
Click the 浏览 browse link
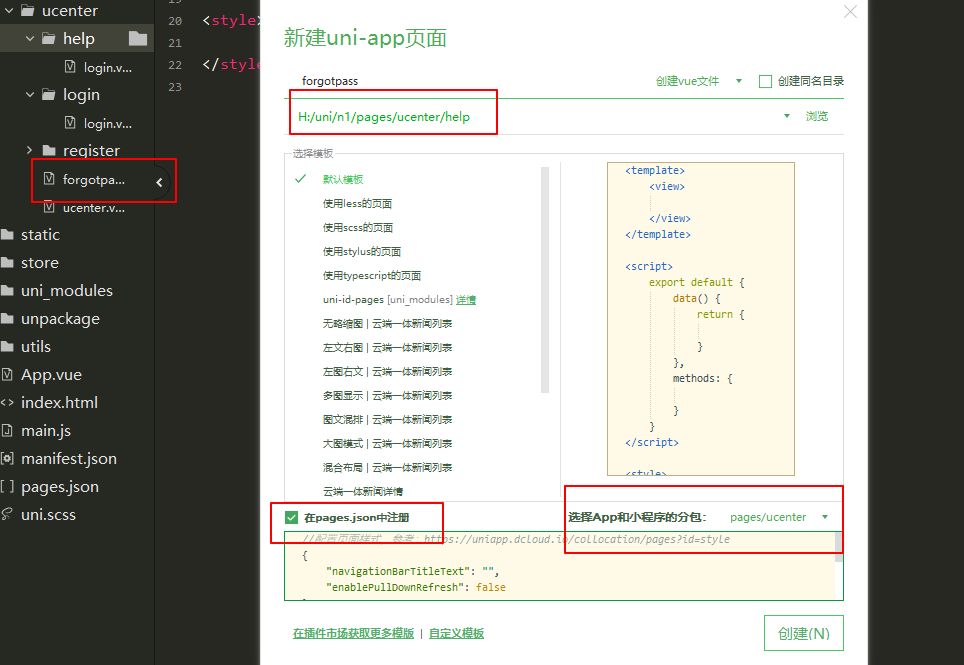[x=817, y=116]
